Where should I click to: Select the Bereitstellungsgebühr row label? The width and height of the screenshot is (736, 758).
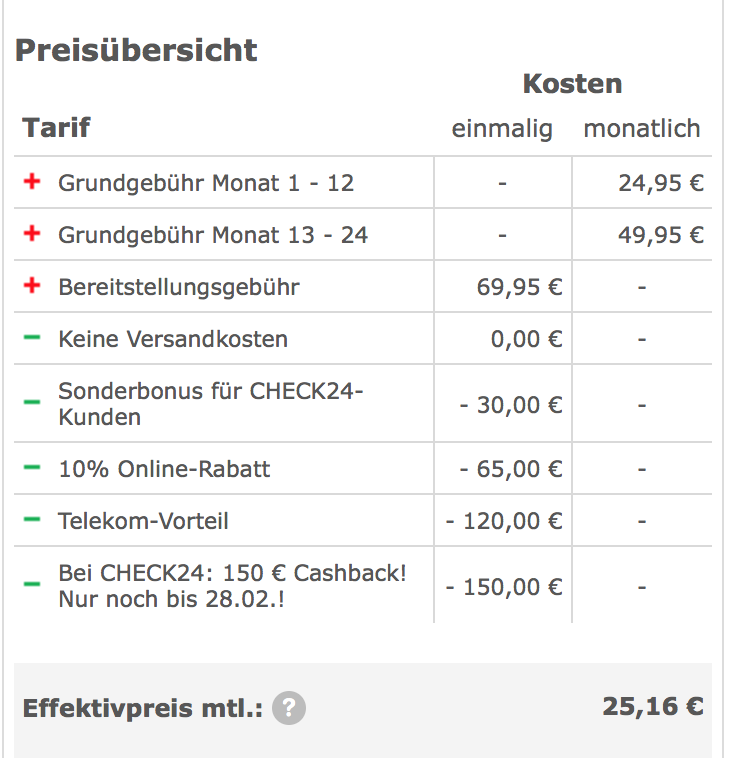[179, 287]
